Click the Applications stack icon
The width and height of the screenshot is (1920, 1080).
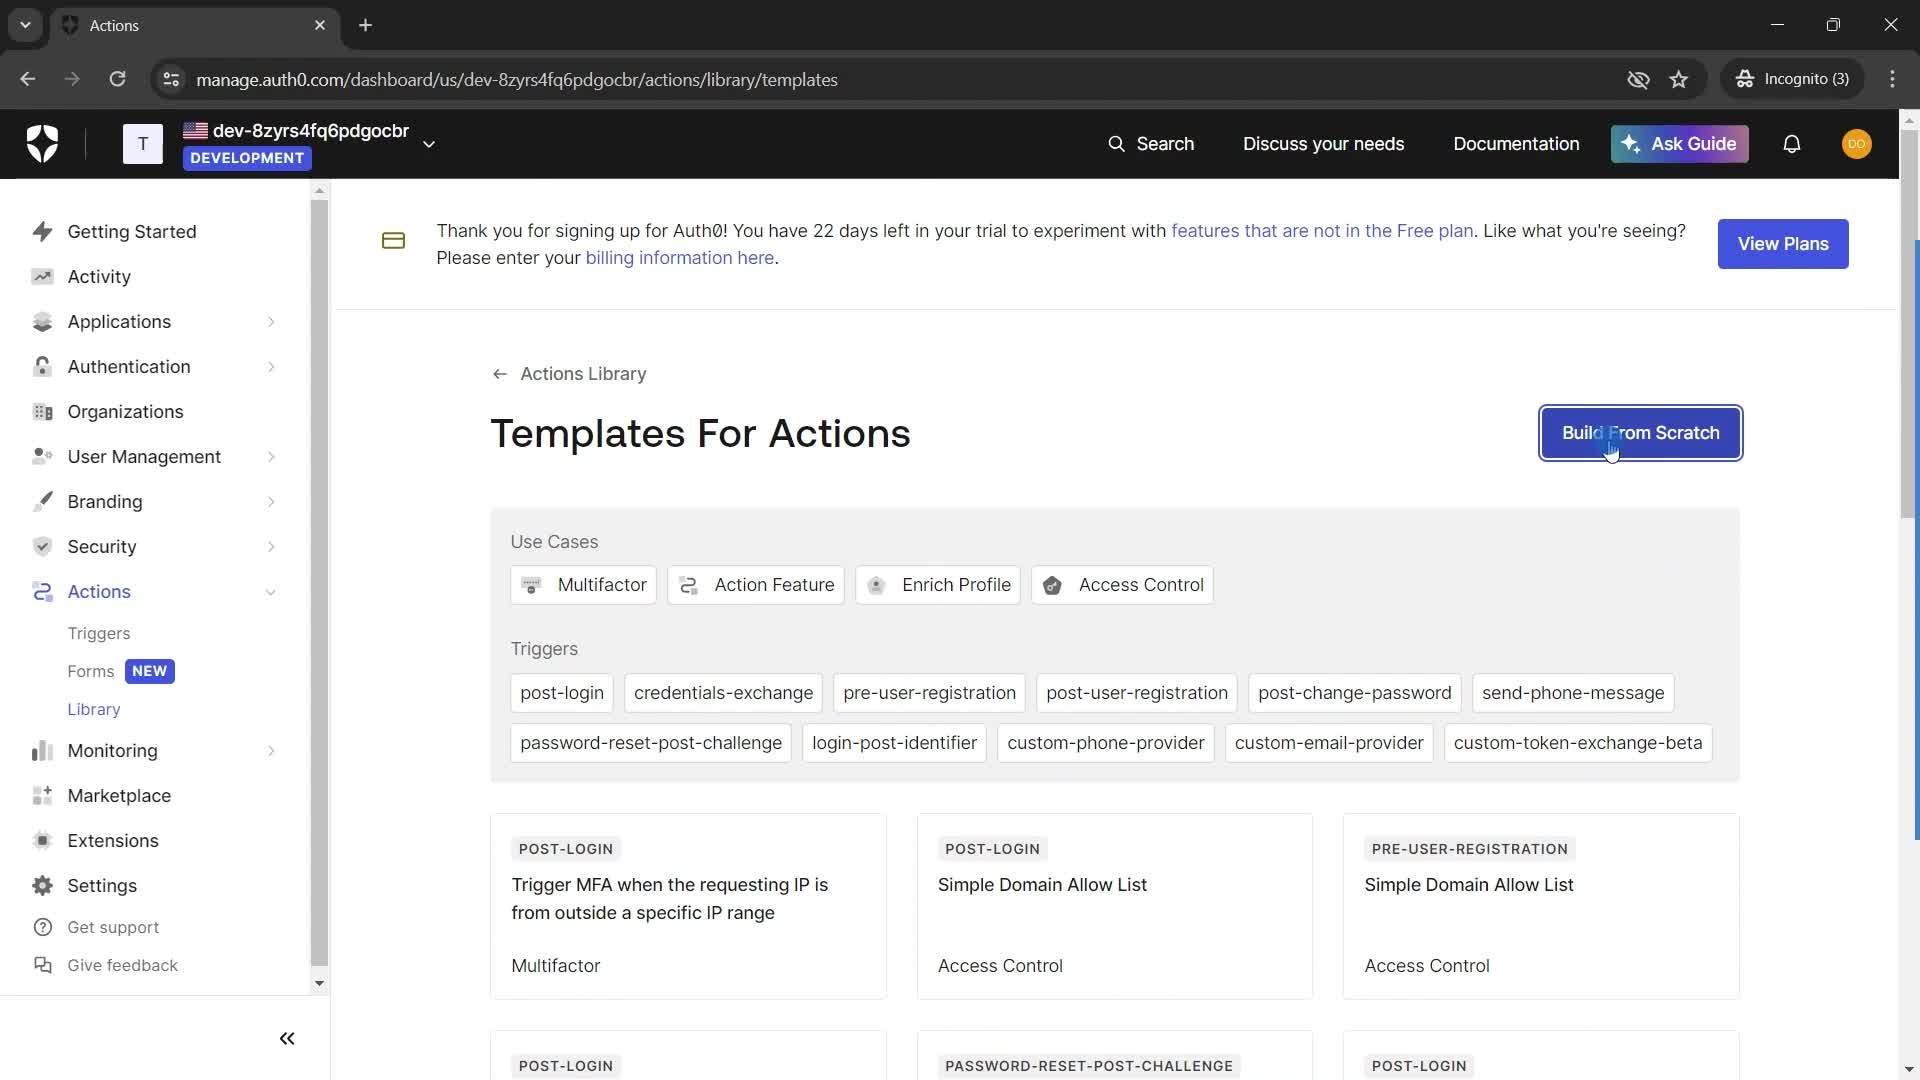[42, 322]
